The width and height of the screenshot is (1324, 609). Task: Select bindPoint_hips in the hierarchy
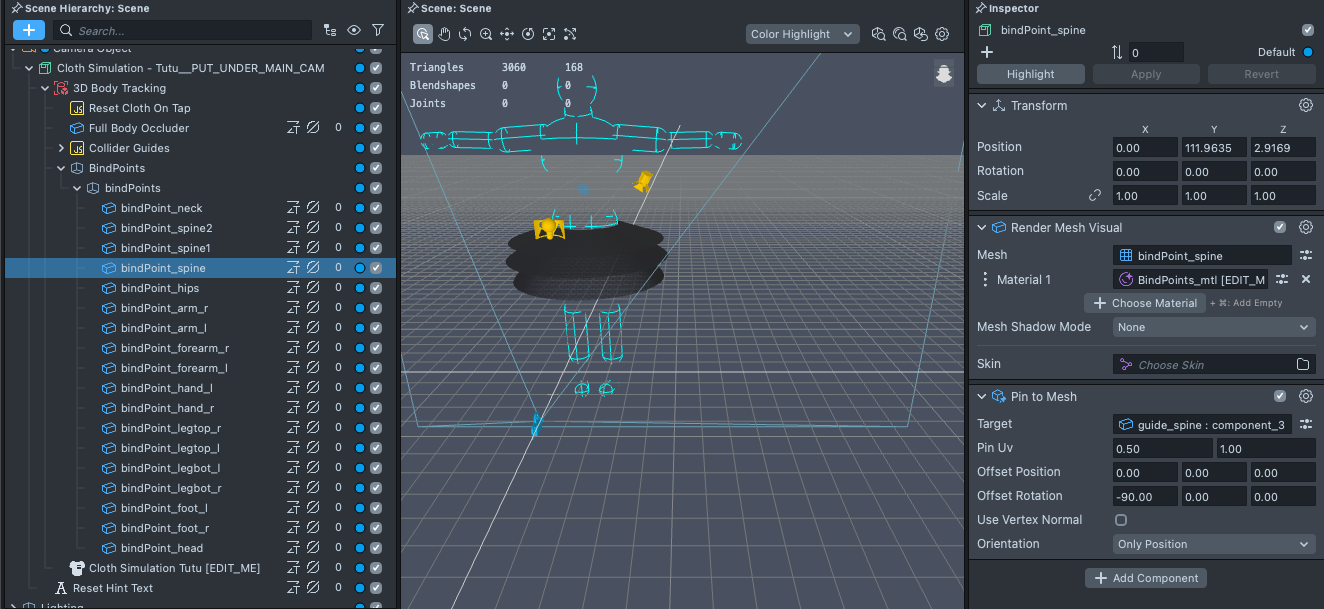pos(160,288)
